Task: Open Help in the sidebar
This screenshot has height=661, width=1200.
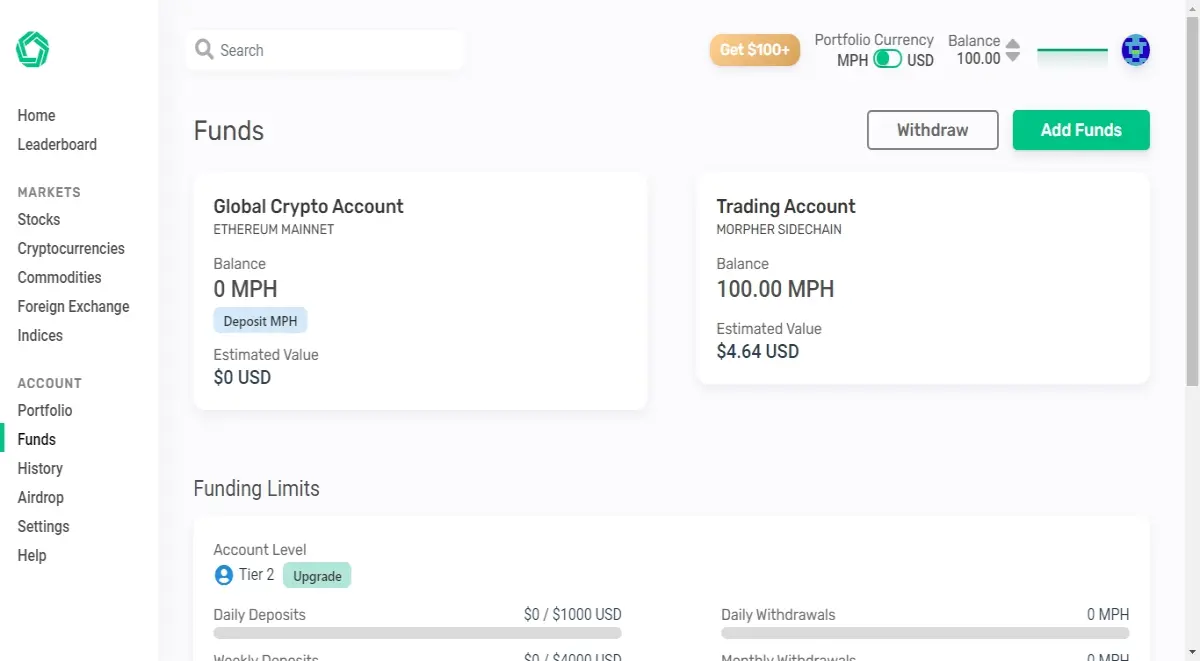Action: point(32,556)
